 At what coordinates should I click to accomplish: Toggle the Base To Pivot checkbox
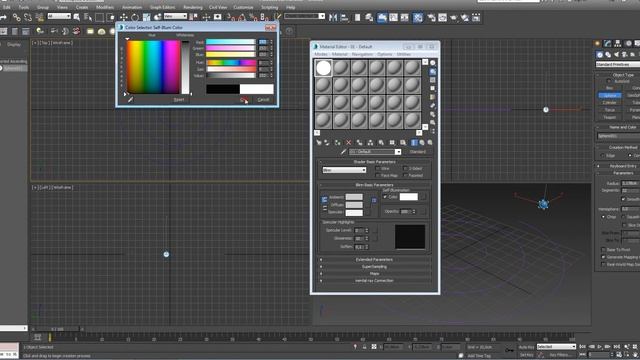[x=603, y=249]
